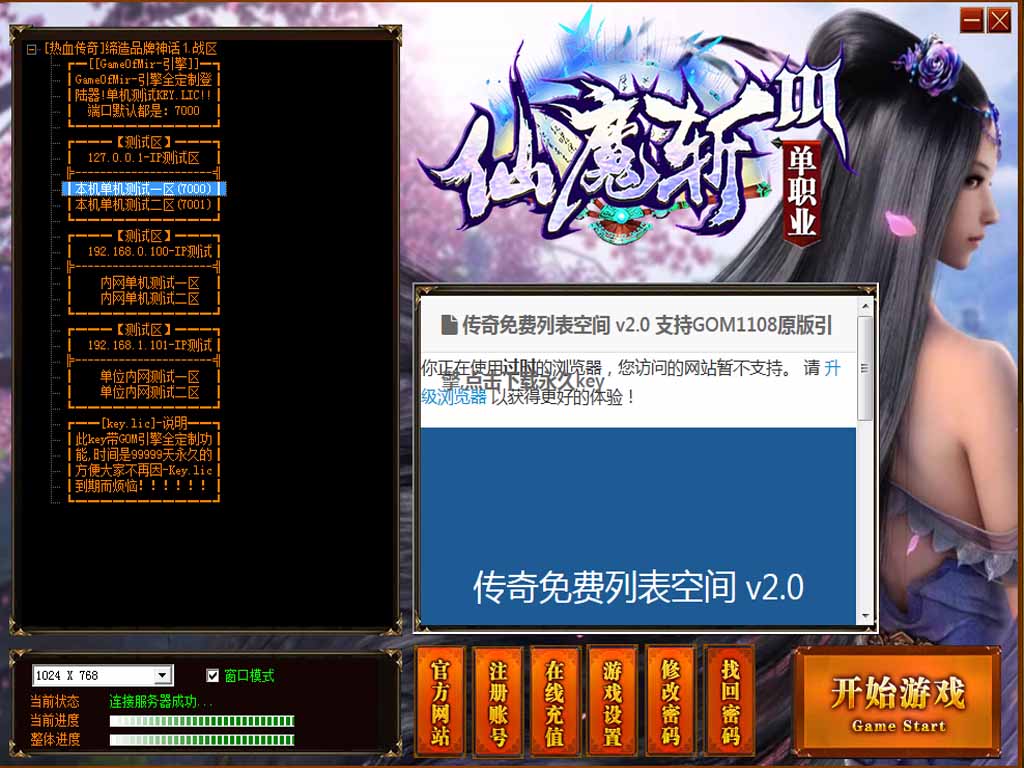
Task: Open 游戏设置 game settings
Action: tap(613, 701)
